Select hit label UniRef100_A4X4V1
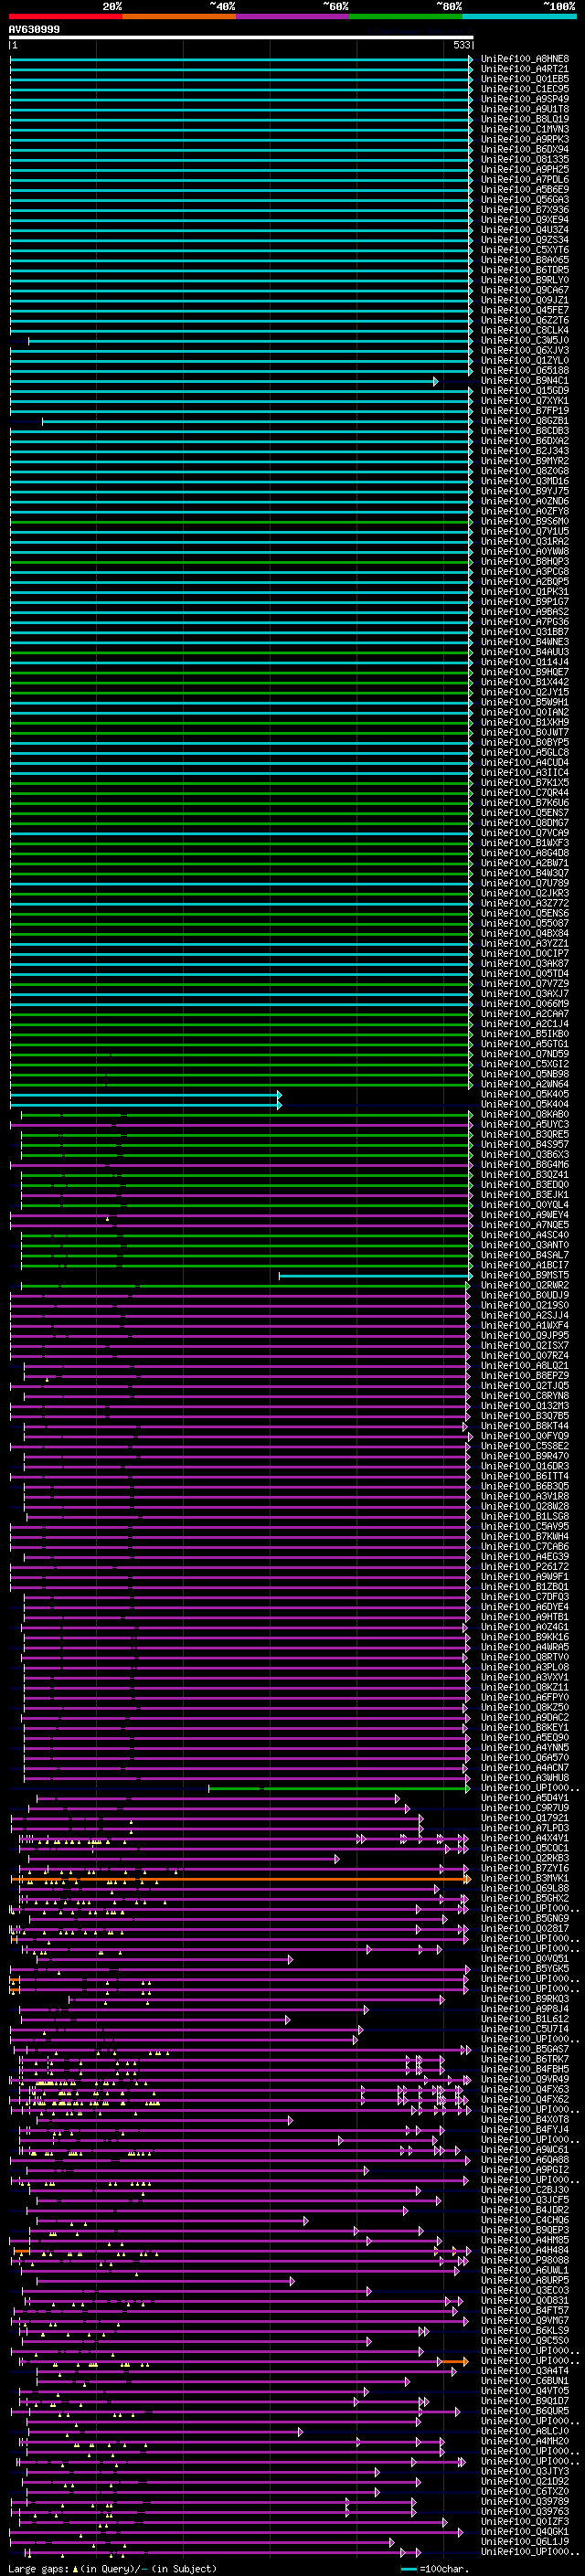Screen dimensions: 585x2576 coord(525,1838)
